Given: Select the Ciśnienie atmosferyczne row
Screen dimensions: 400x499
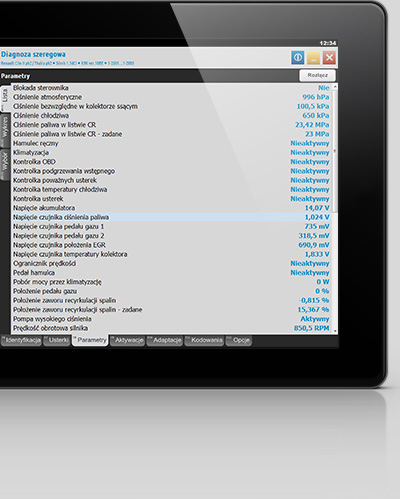Looking at the screenshot, I should 172,97.
